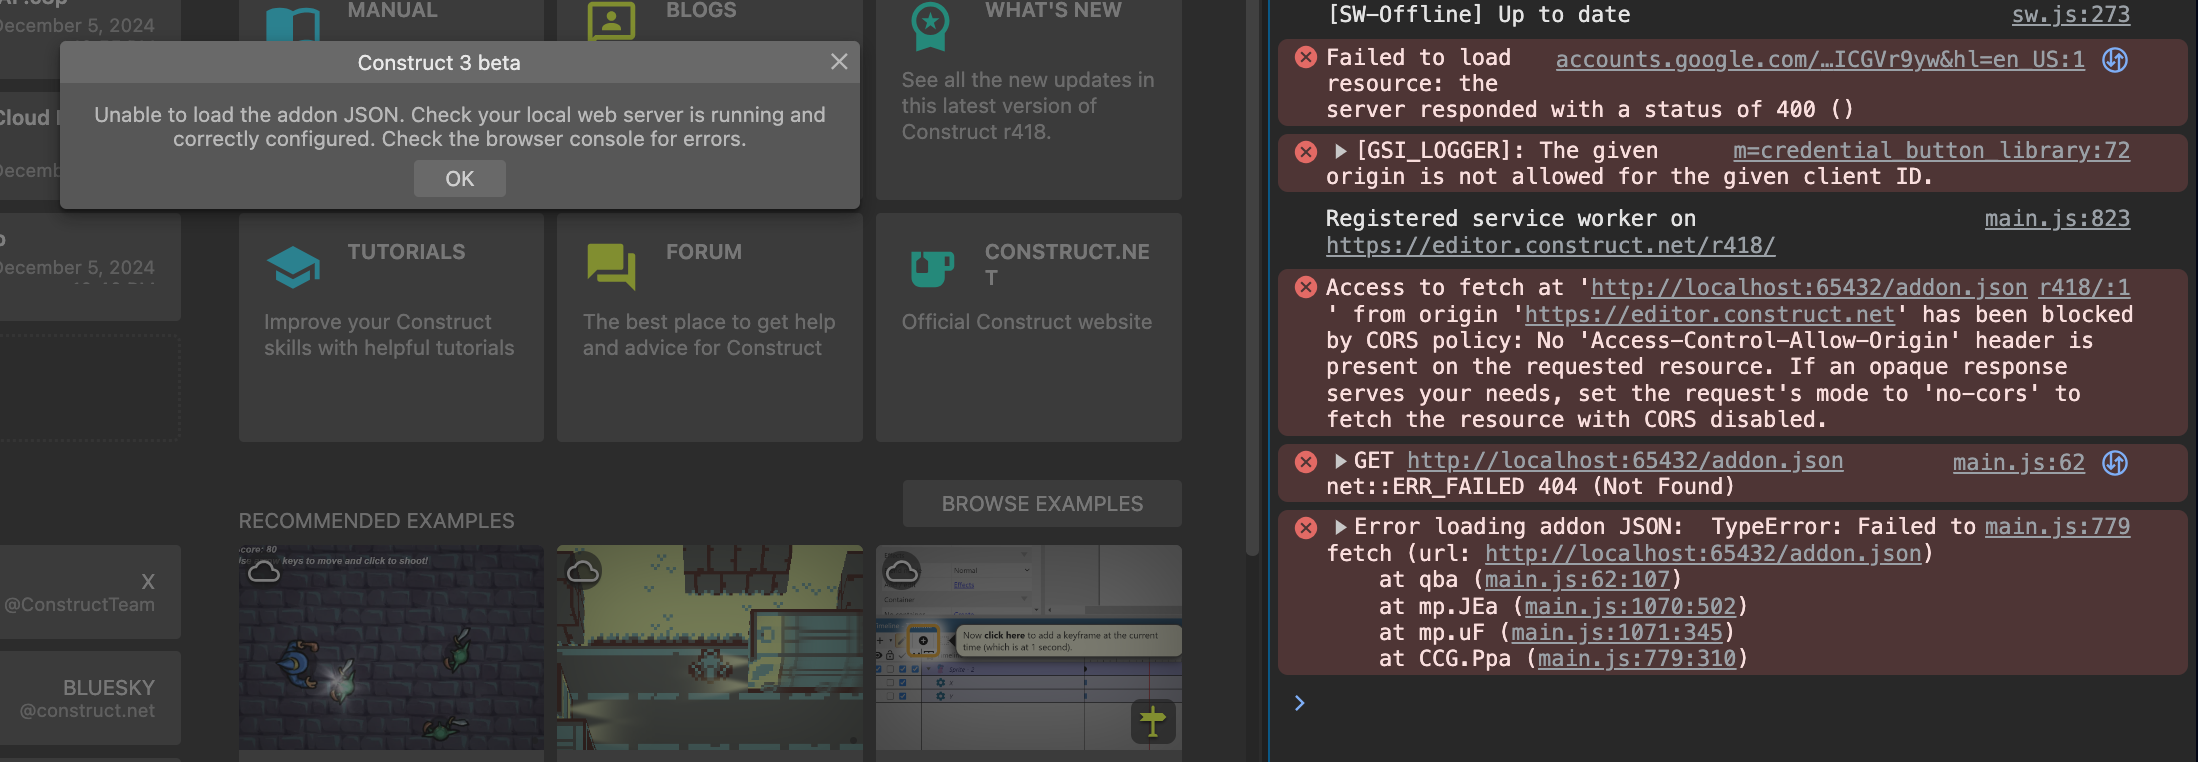Open the BROWSE EXAMPLES button
The image size is (2198, 762).
pyautogui.click(x=1042, y=504)
